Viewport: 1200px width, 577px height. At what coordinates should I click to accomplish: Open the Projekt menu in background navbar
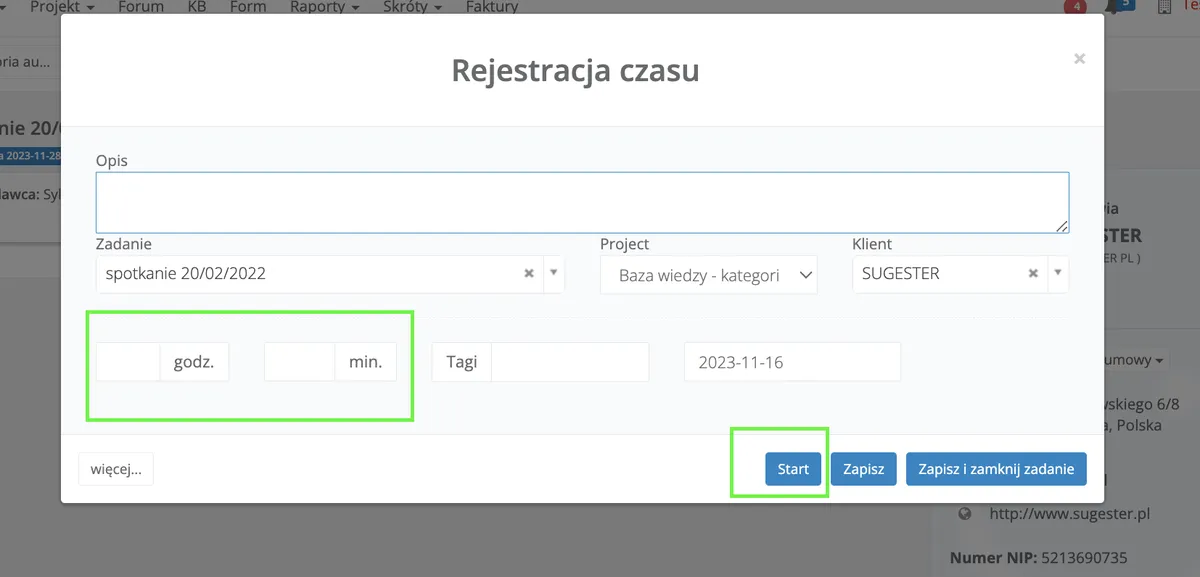coord(62,7)
